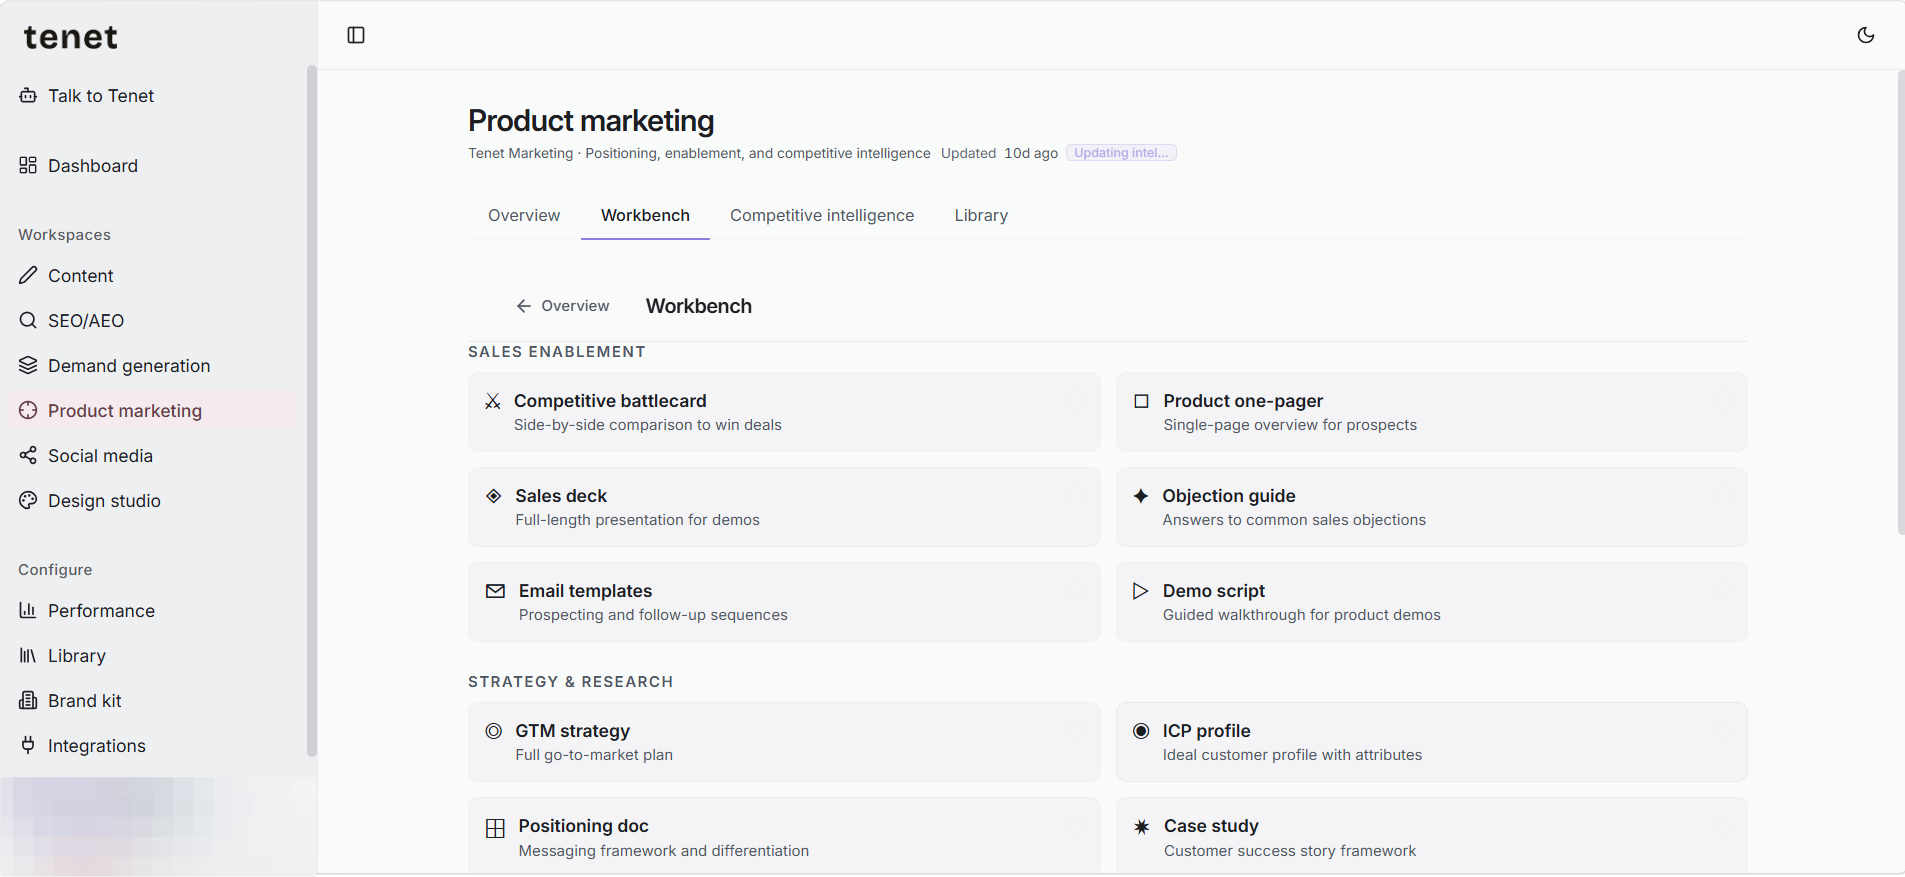
Task: Select Product marketing in the sidebar
Action: point(150,411)
